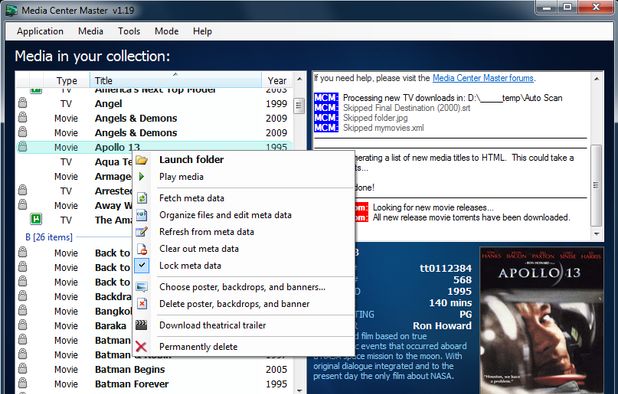Open the Mode menu
This screenshot has height=394, width=618.
166,31
